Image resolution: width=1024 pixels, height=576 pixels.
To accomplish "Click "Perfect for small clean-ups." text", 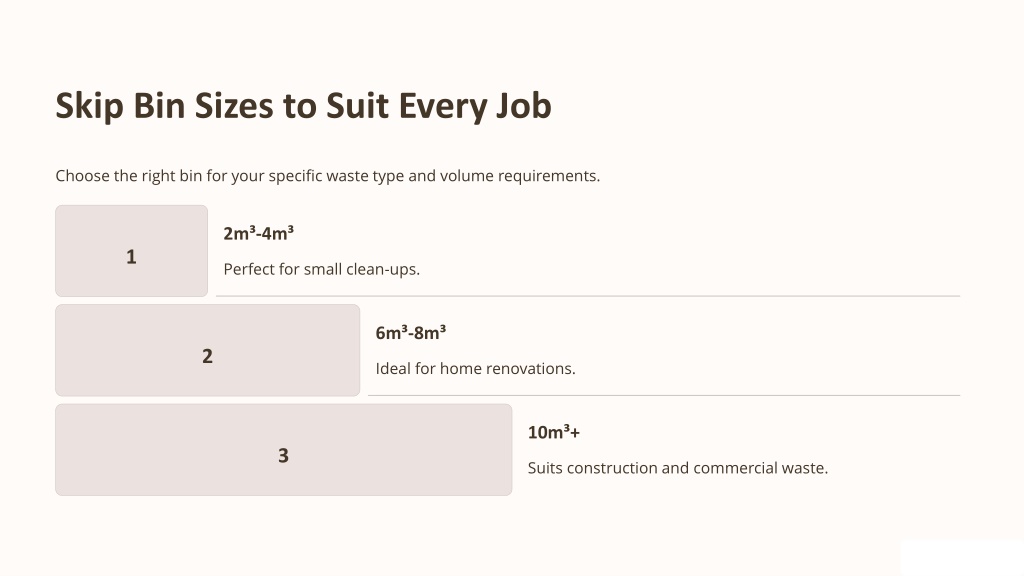I will [321, 269].
